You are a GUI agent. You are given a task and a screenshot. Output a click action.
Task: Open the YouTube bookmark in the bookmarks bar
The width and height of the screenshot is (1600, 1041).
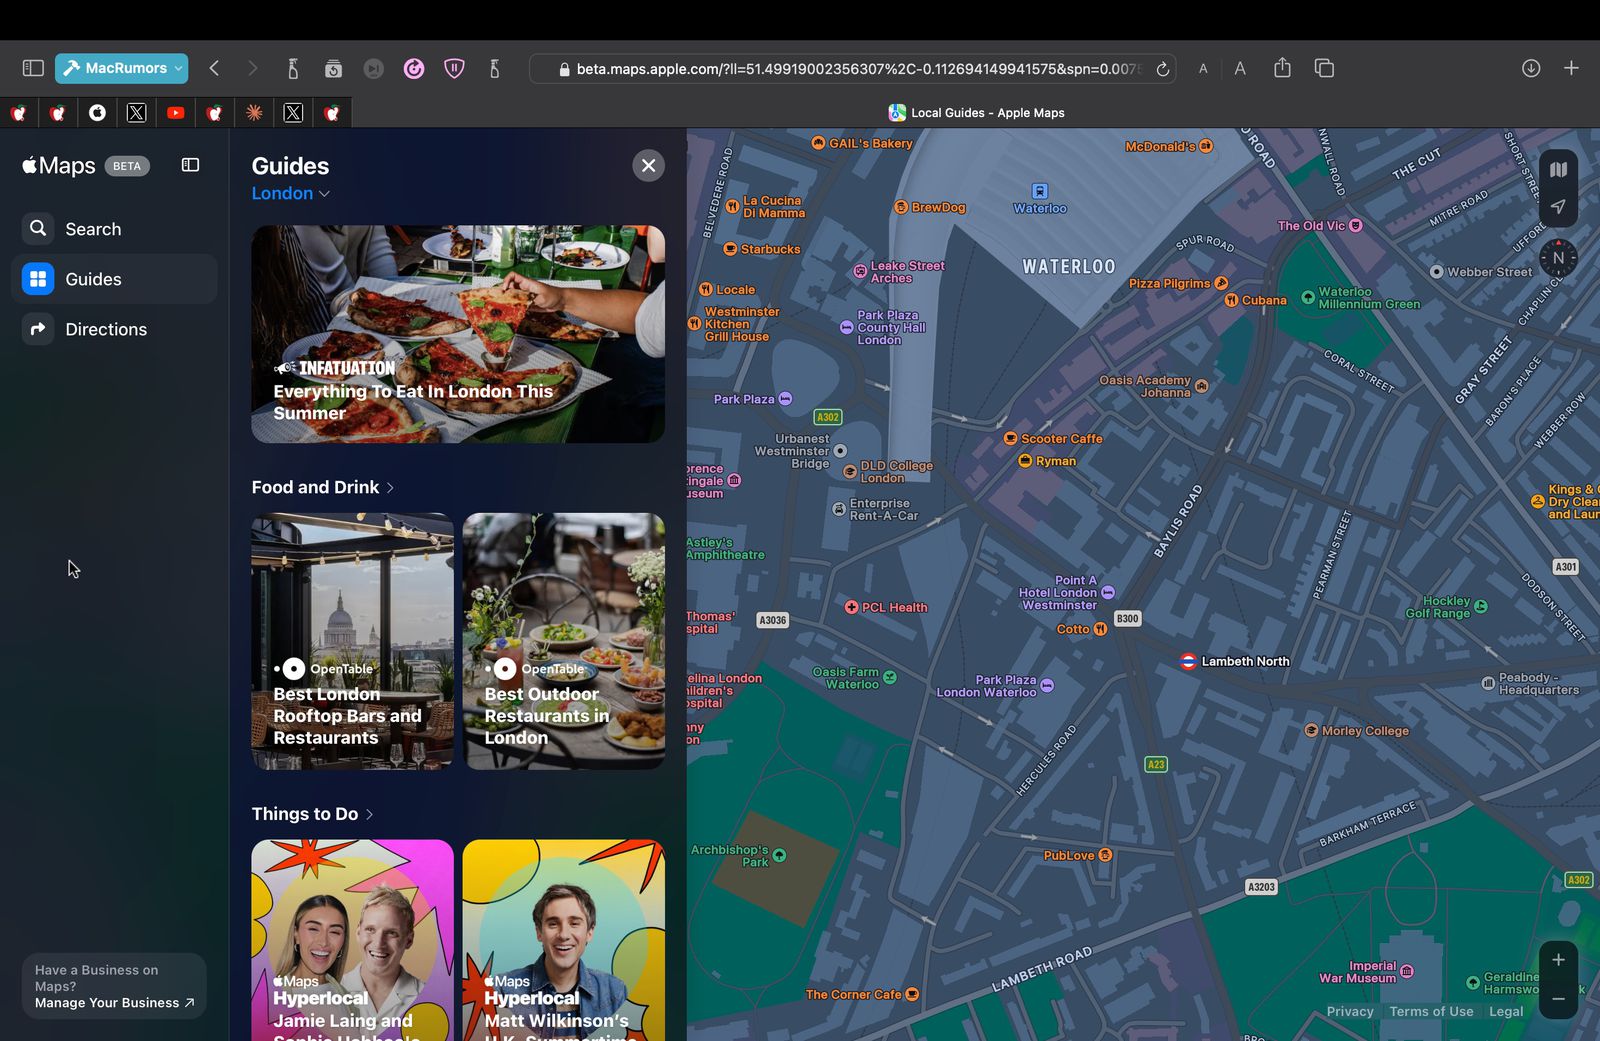point(175,113)
